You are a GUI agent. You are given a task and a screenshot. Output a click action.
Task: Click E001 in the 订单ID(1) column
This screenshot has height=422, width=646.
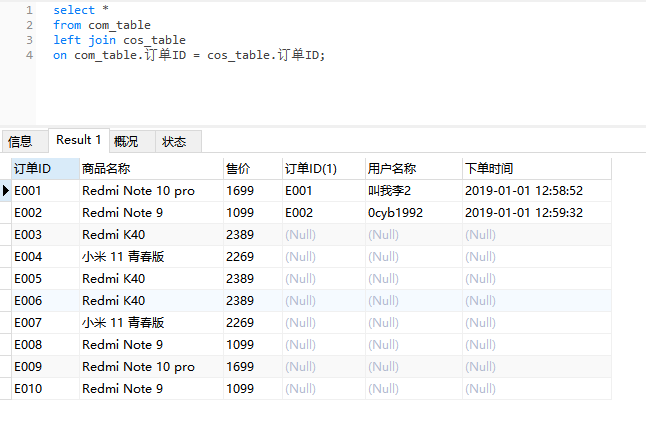pyautogui.click(x=324, y=191)
